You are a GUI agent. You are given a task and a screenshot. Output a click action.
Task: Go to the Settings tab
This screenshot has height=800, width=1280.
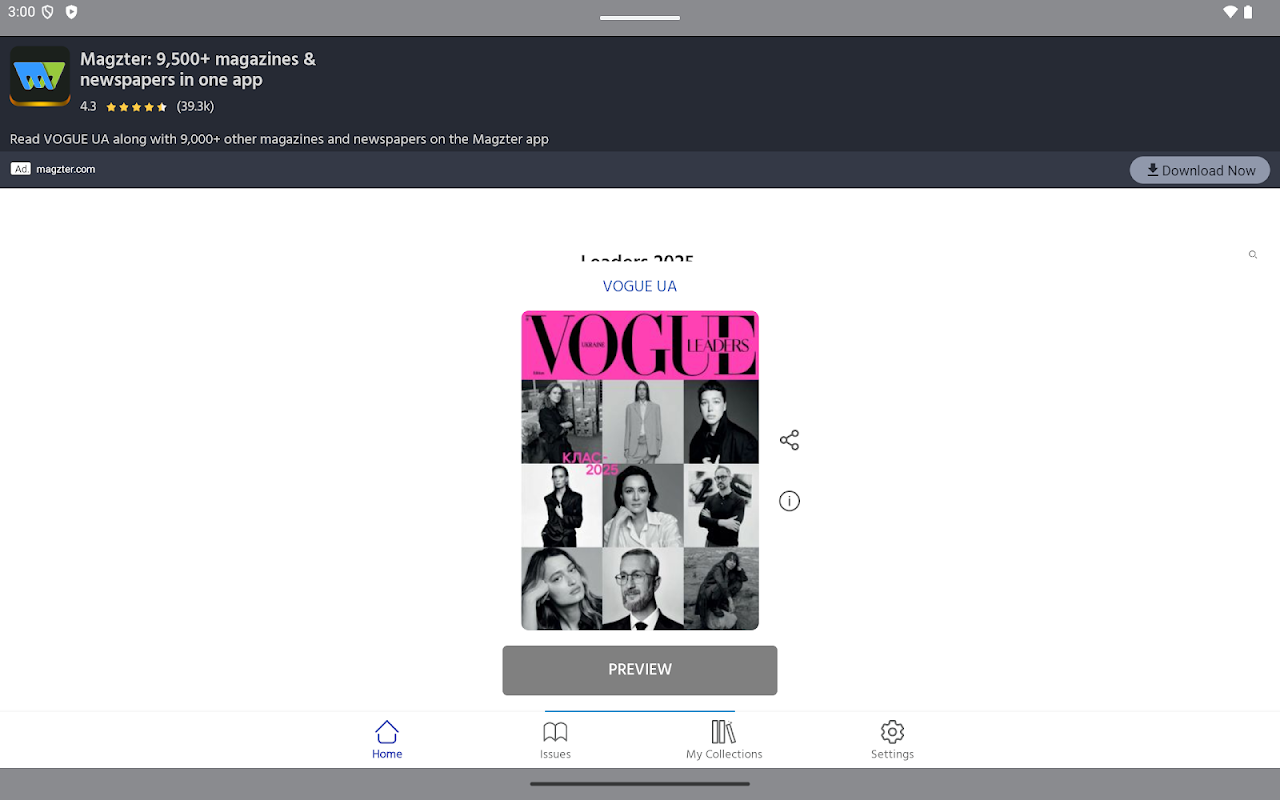click(892, 740)
